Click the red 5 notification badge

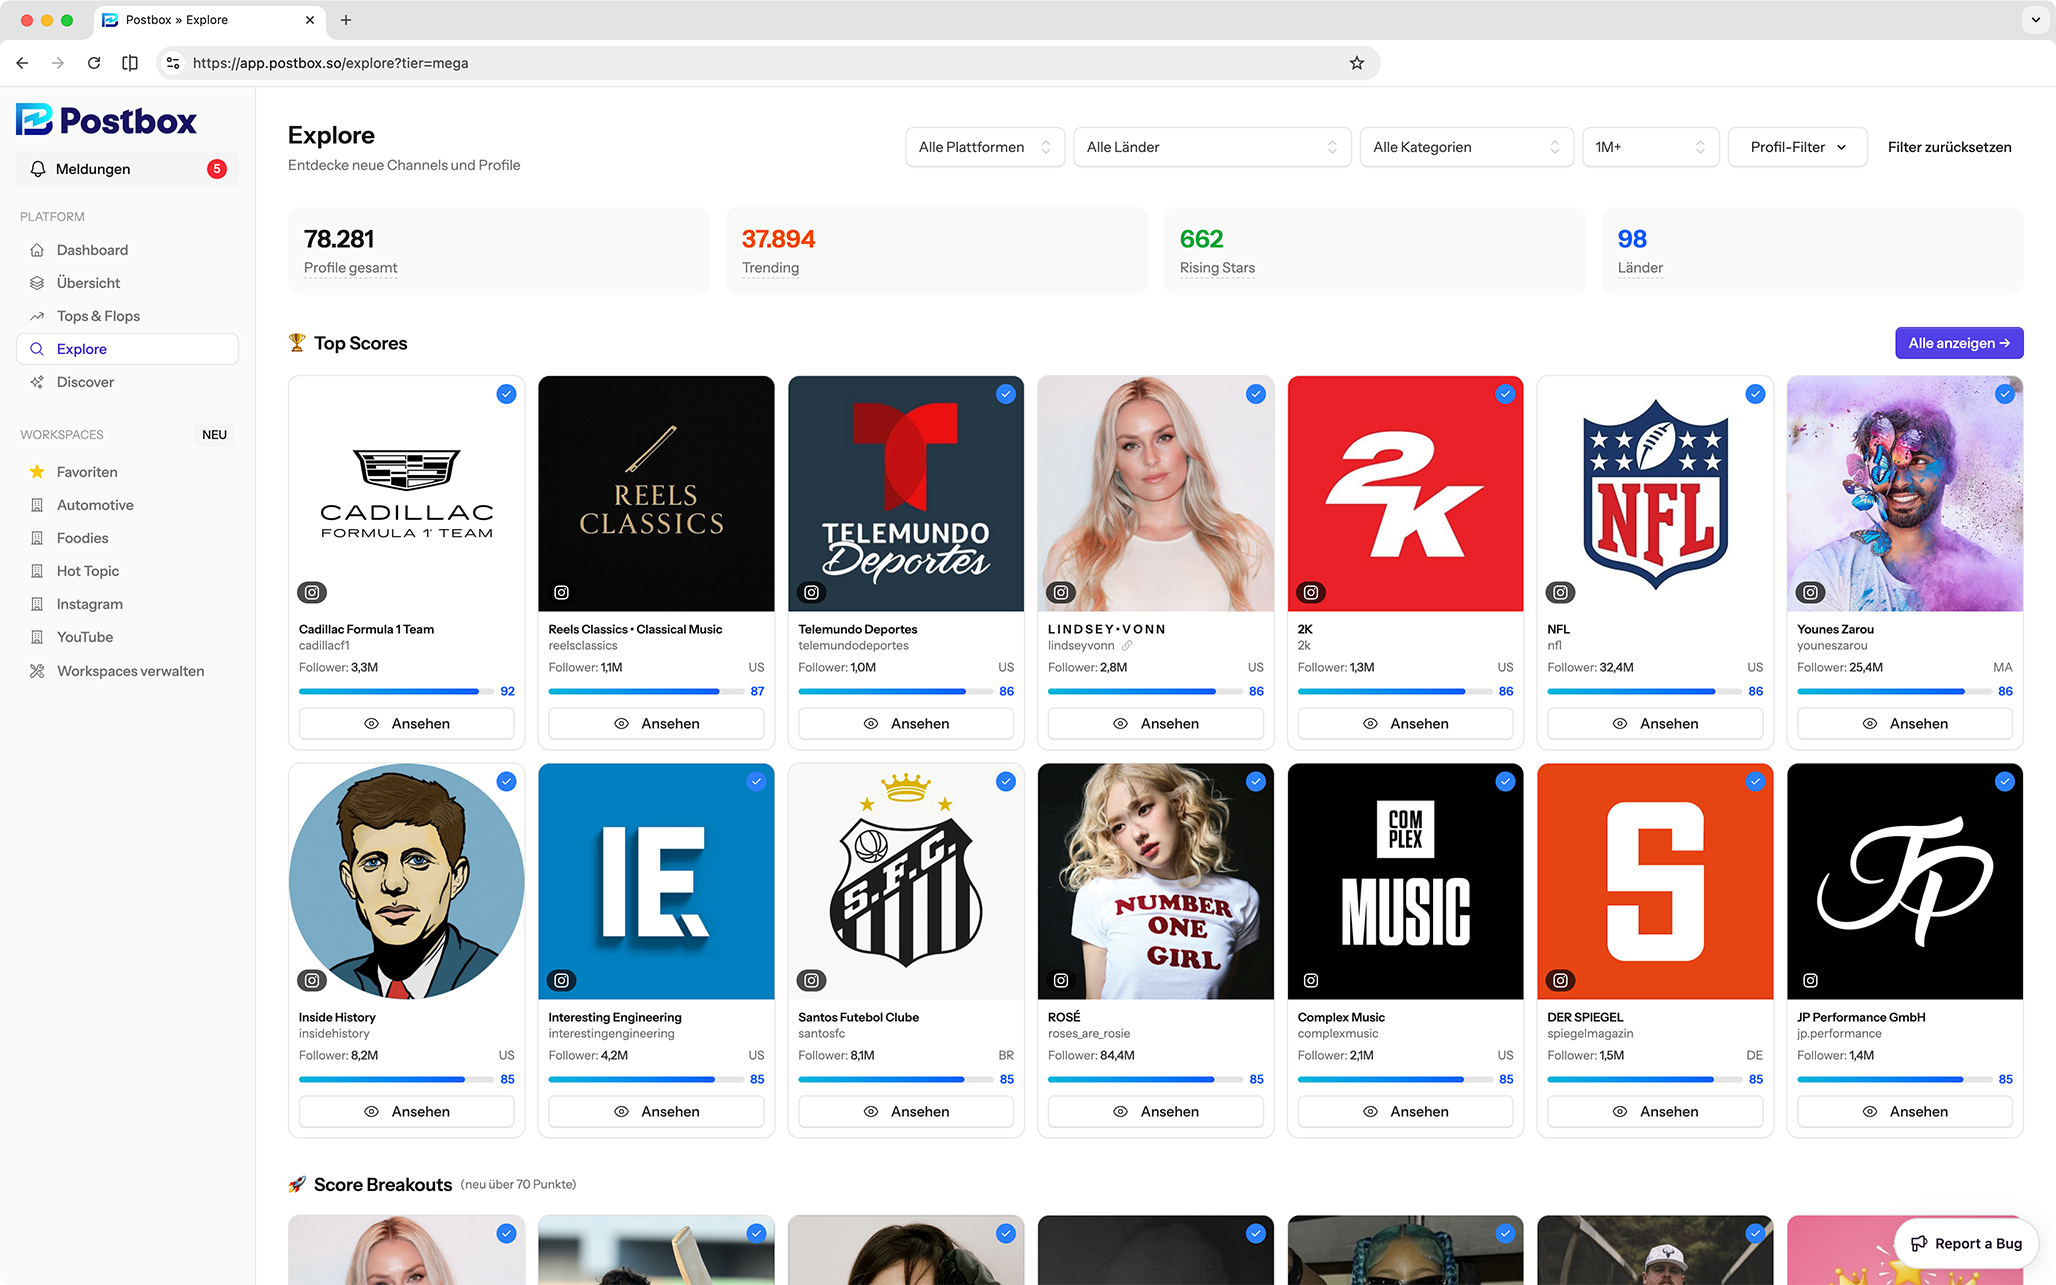(217, 169)
